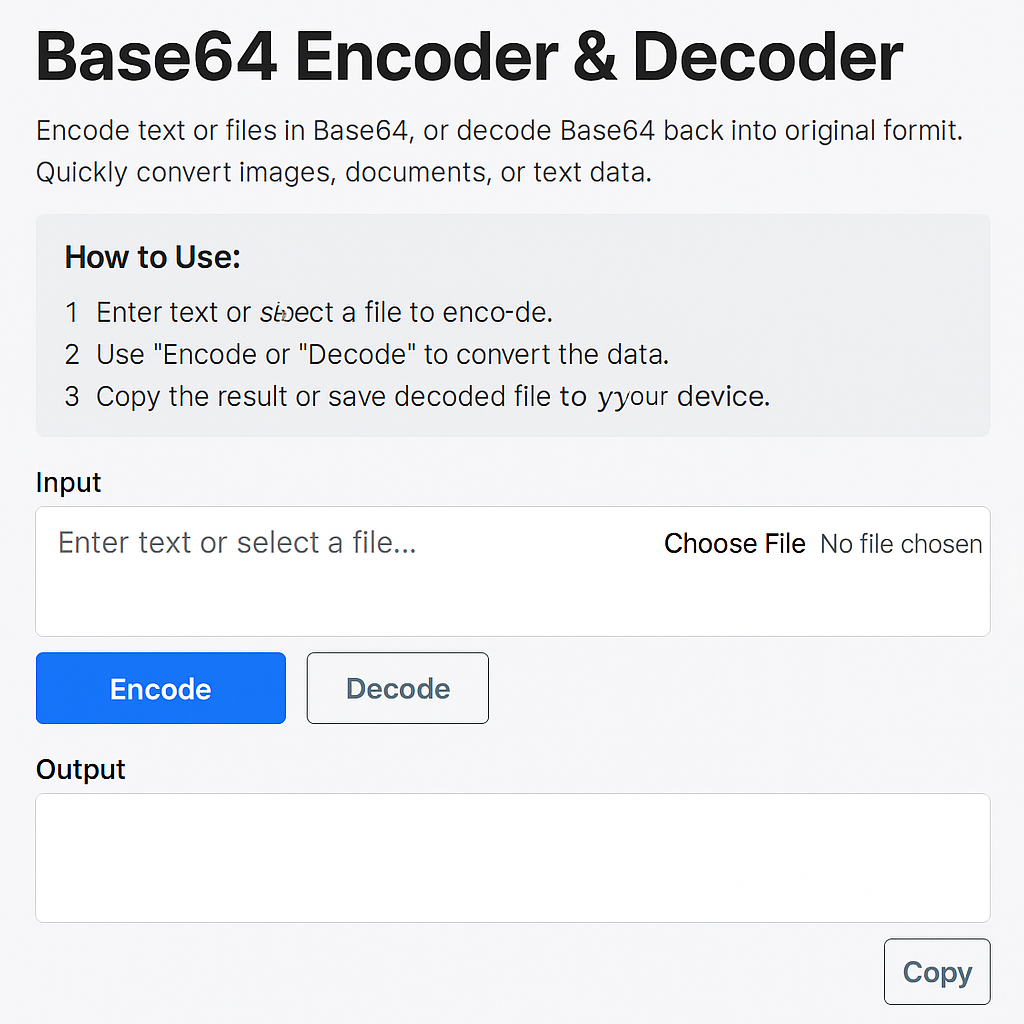Click the Output text area

coord(512,857)
